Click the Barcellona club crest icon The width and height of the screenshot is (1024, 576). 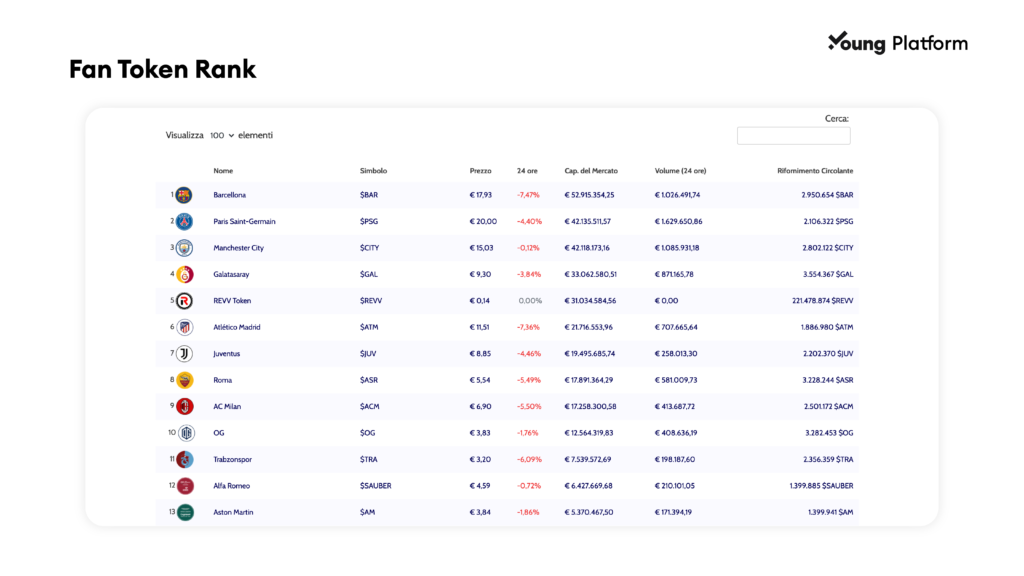pos(184,195)
